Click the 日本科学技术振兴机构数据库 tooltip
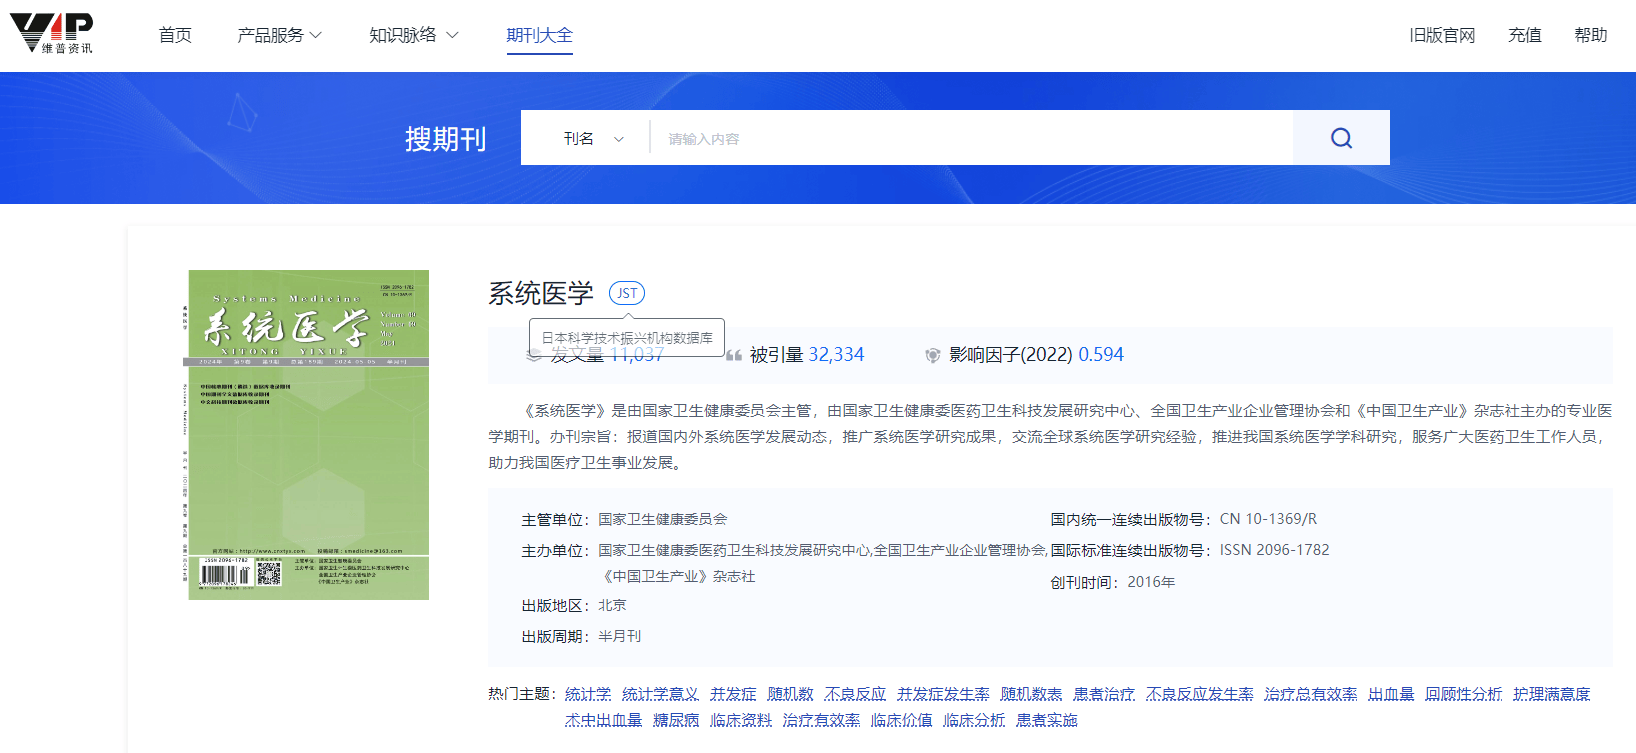The width and height of the screenshot is (1636, 753). pyautogui.click(x=627, y=338)
